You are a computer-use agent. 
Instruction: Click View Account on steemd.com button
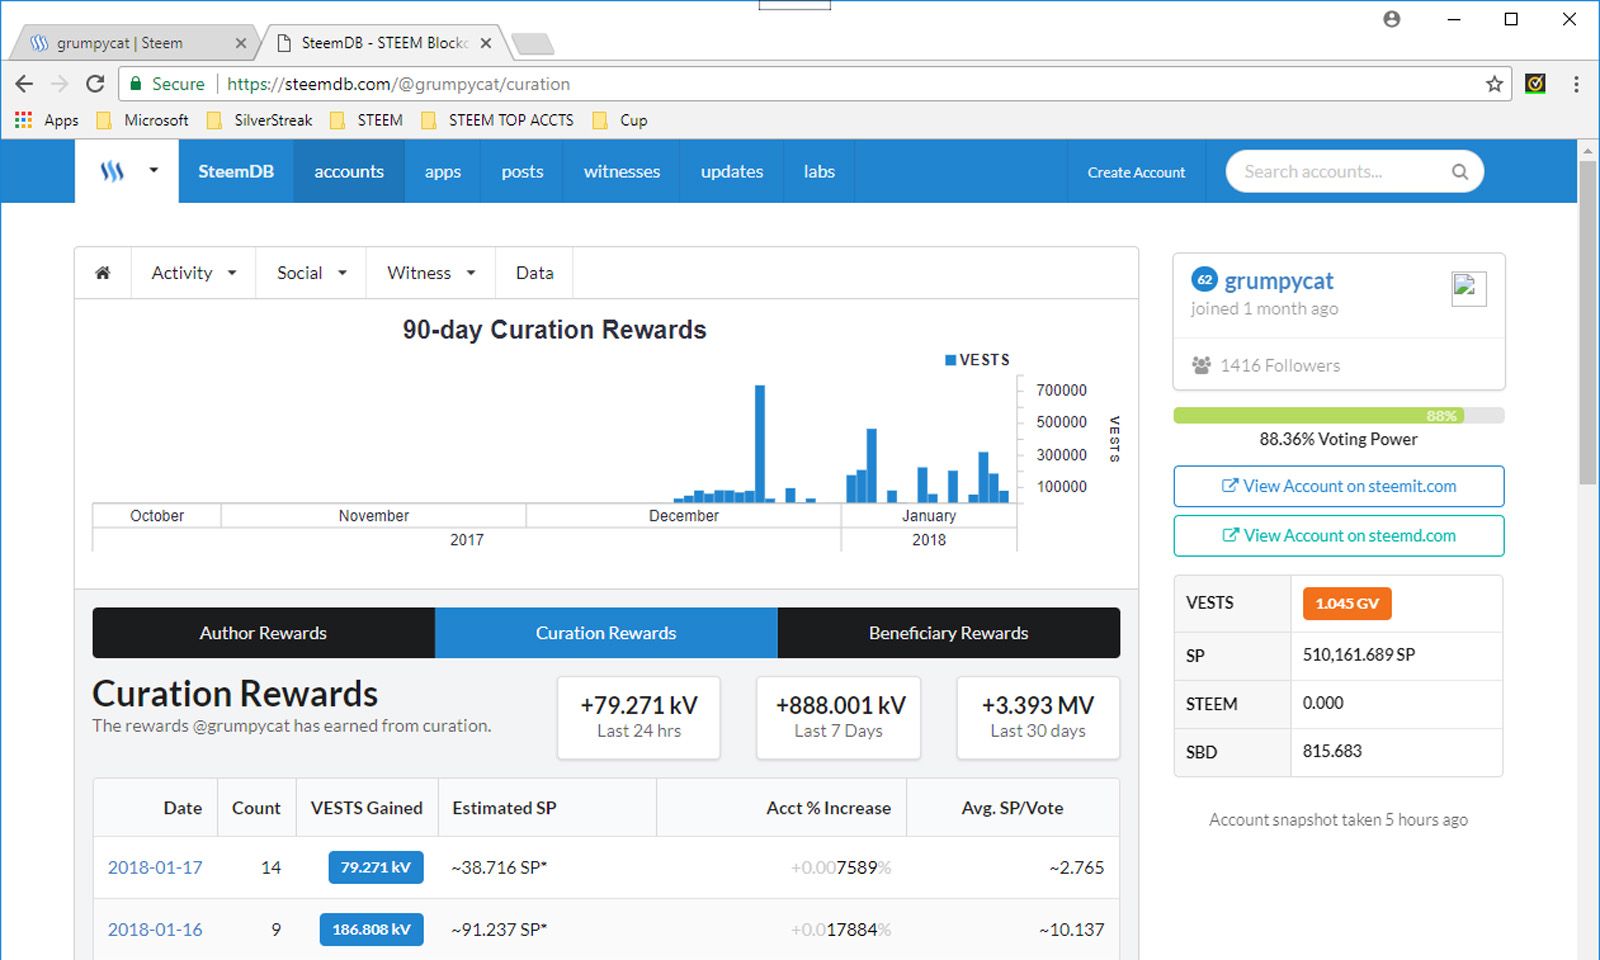(1338, 536)
